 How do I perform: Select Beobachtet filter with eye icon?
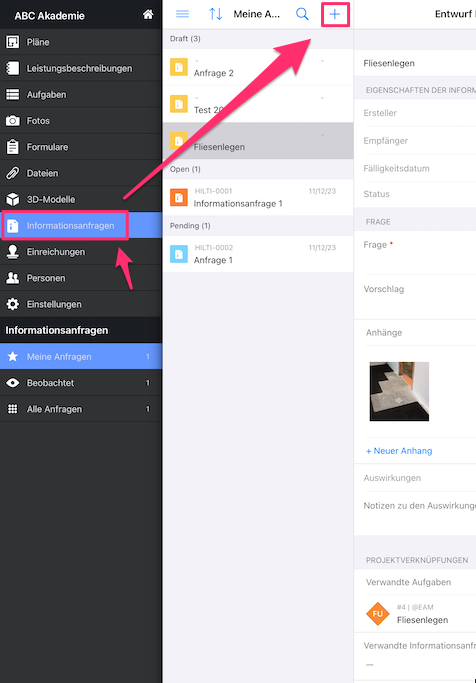(x=81, y=383)
